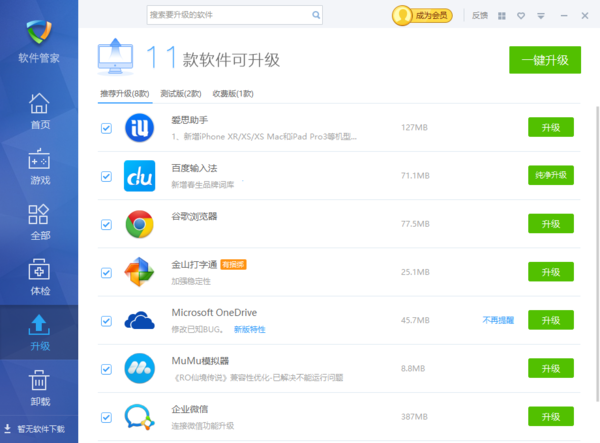
Task: Click the 加强稳定性 description text
Action: (191, 281)
